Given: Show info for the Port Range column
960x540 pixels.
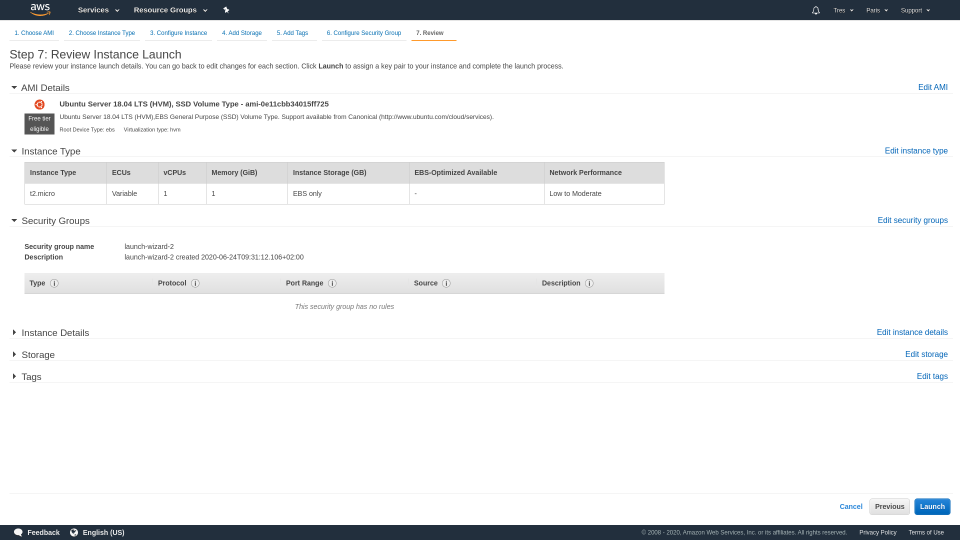Looking at the screenshot, I should point(332,283).
